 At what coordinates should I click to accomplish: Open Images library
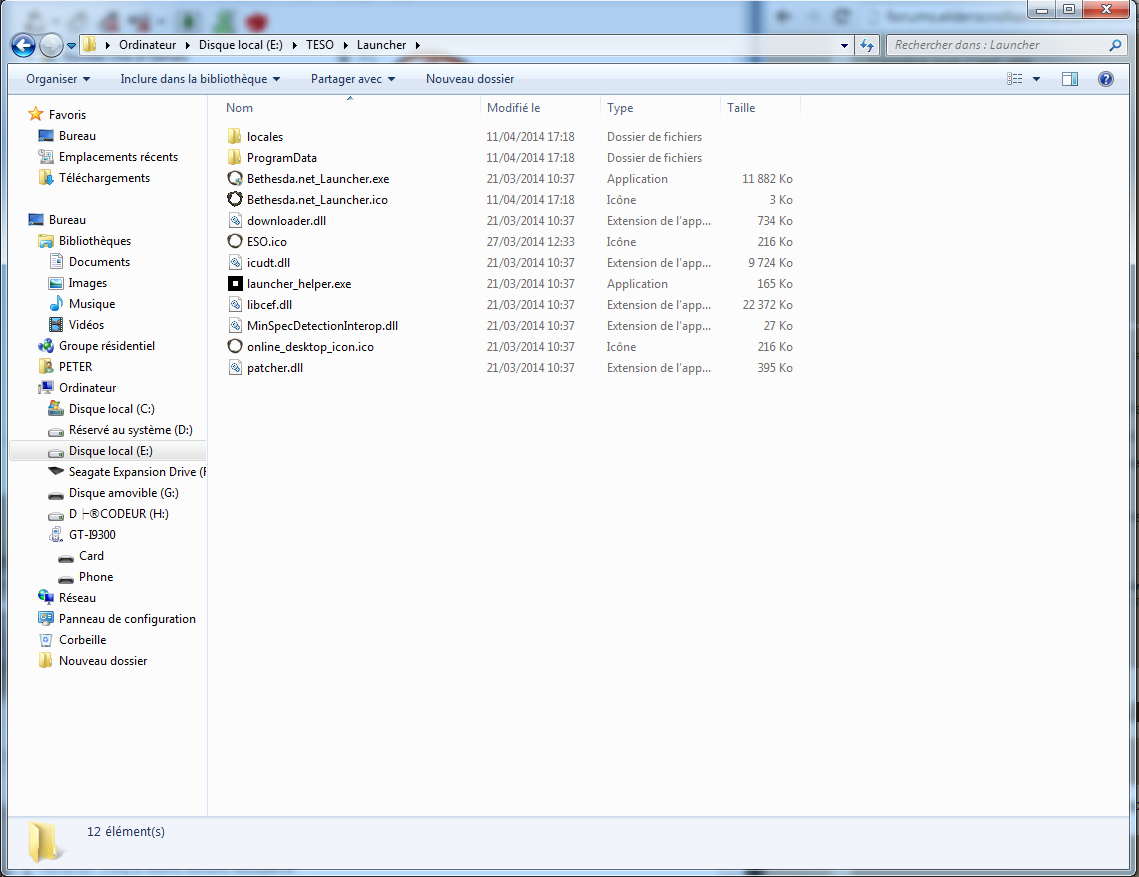[x=87, y=283]
